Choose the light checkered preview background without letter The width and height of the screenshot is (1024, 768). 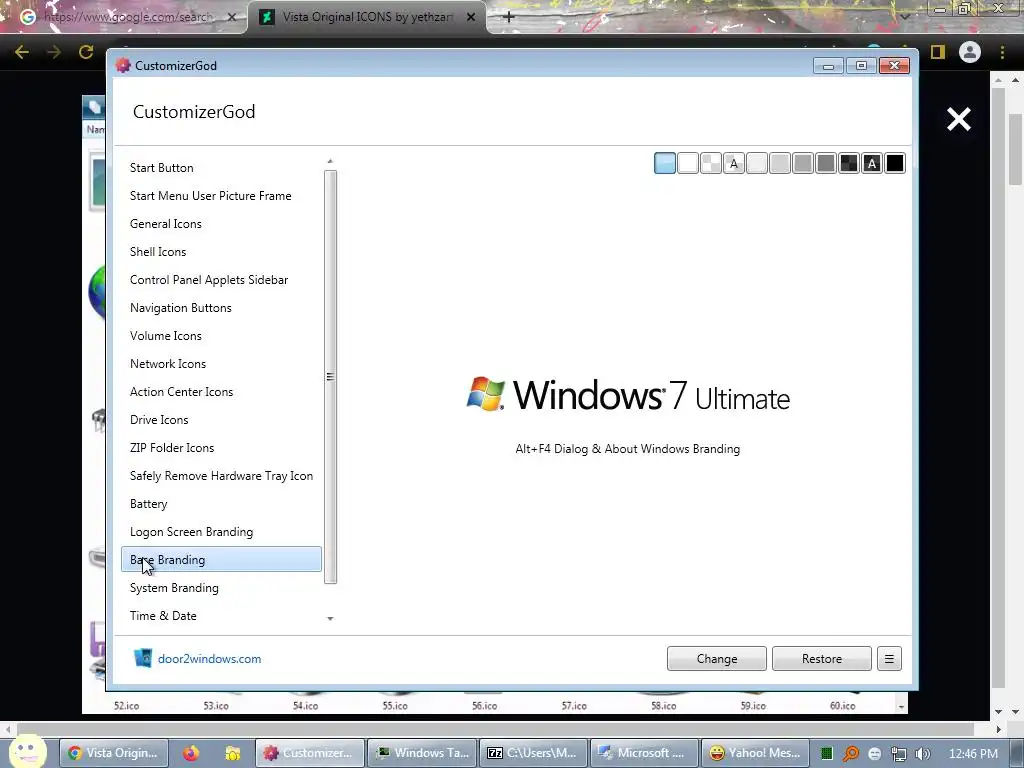pyautogui.click(x=711, y=163)
